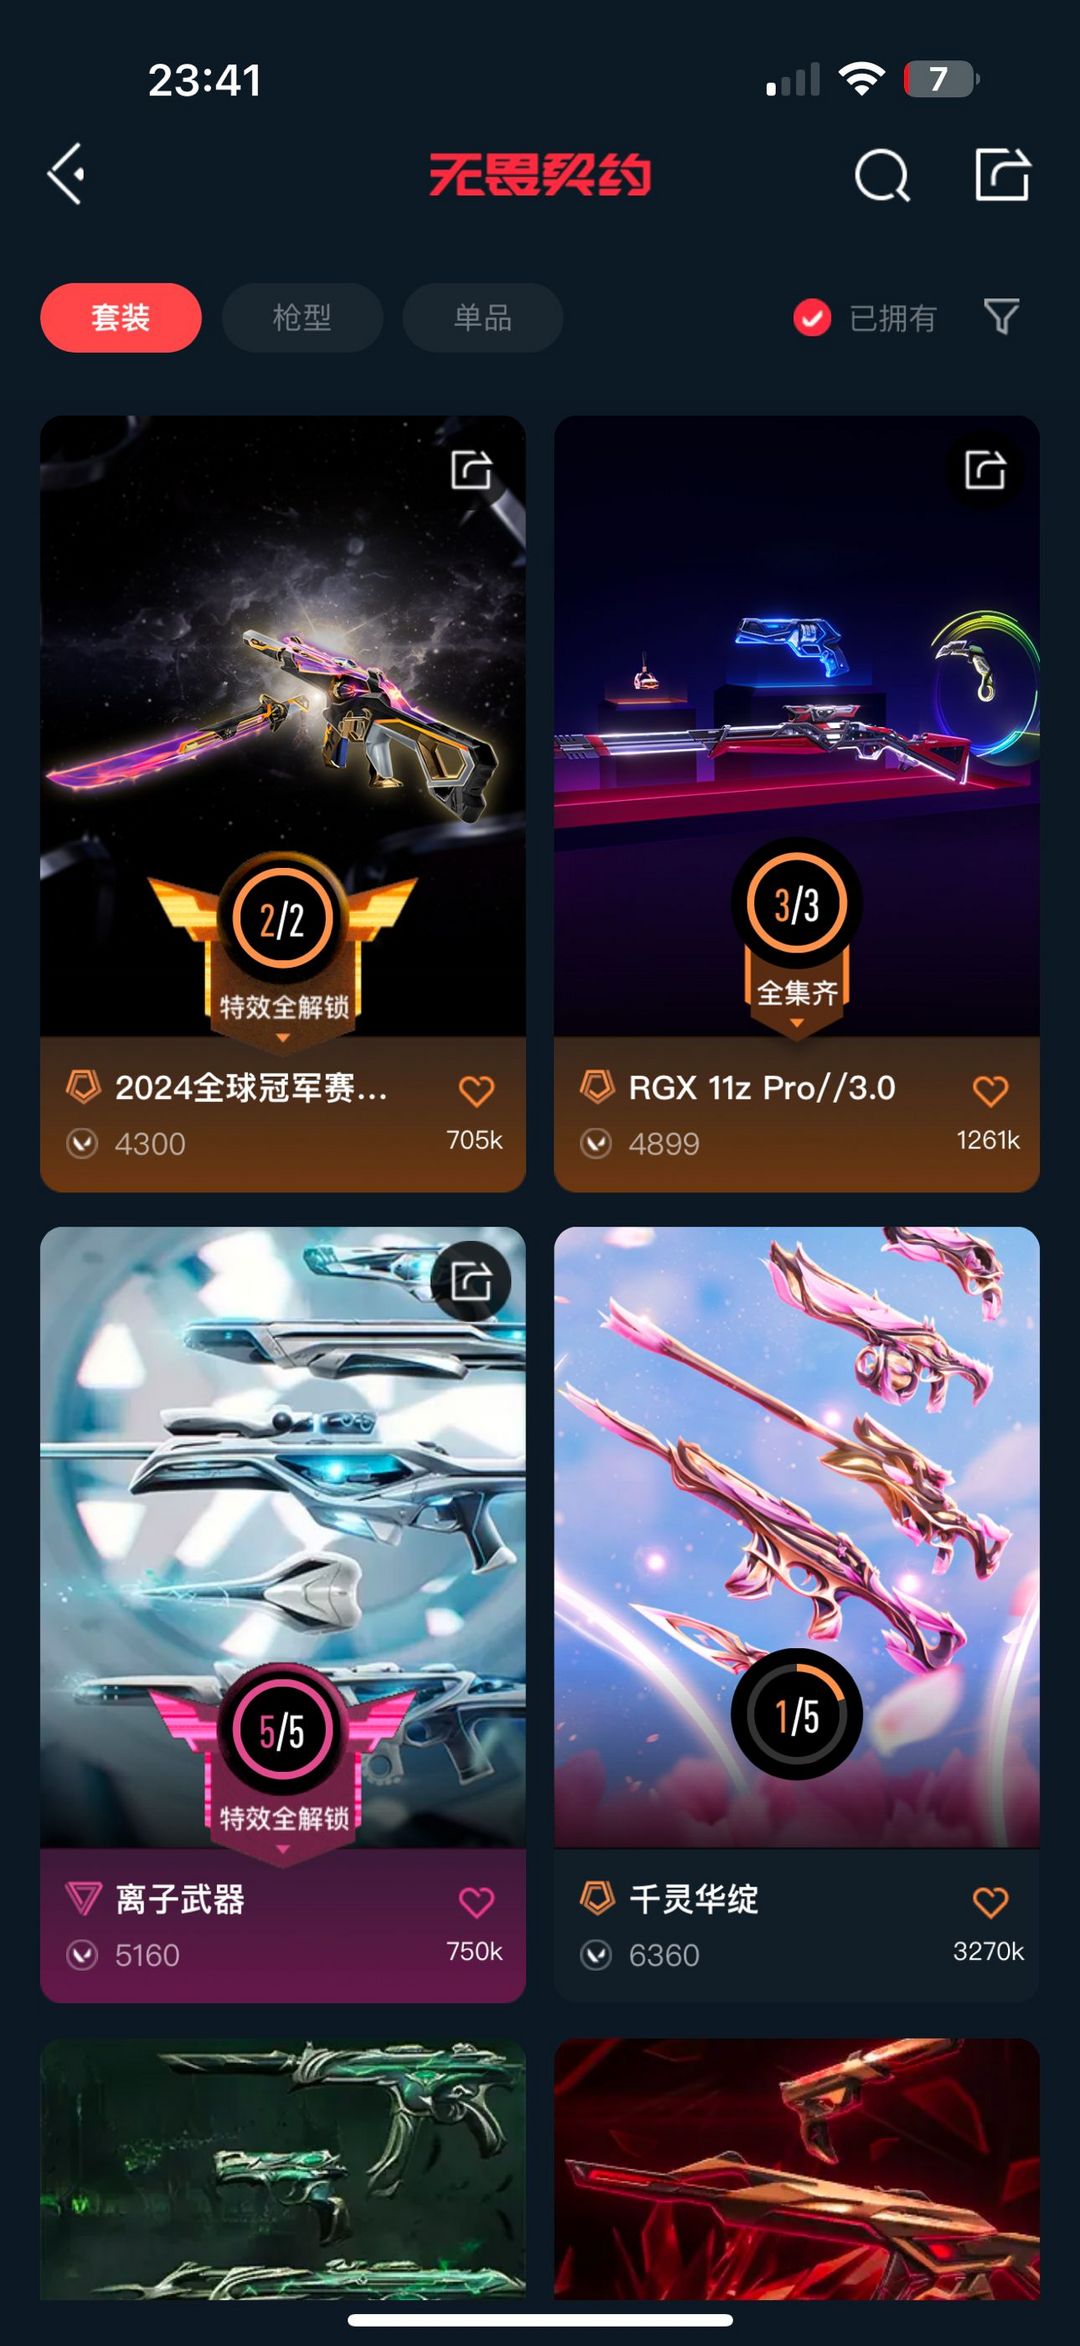The width and height of the screenshot is (1080, 2346).
Task: Tap the top-right share icon
Action: tap(1002, 174)
